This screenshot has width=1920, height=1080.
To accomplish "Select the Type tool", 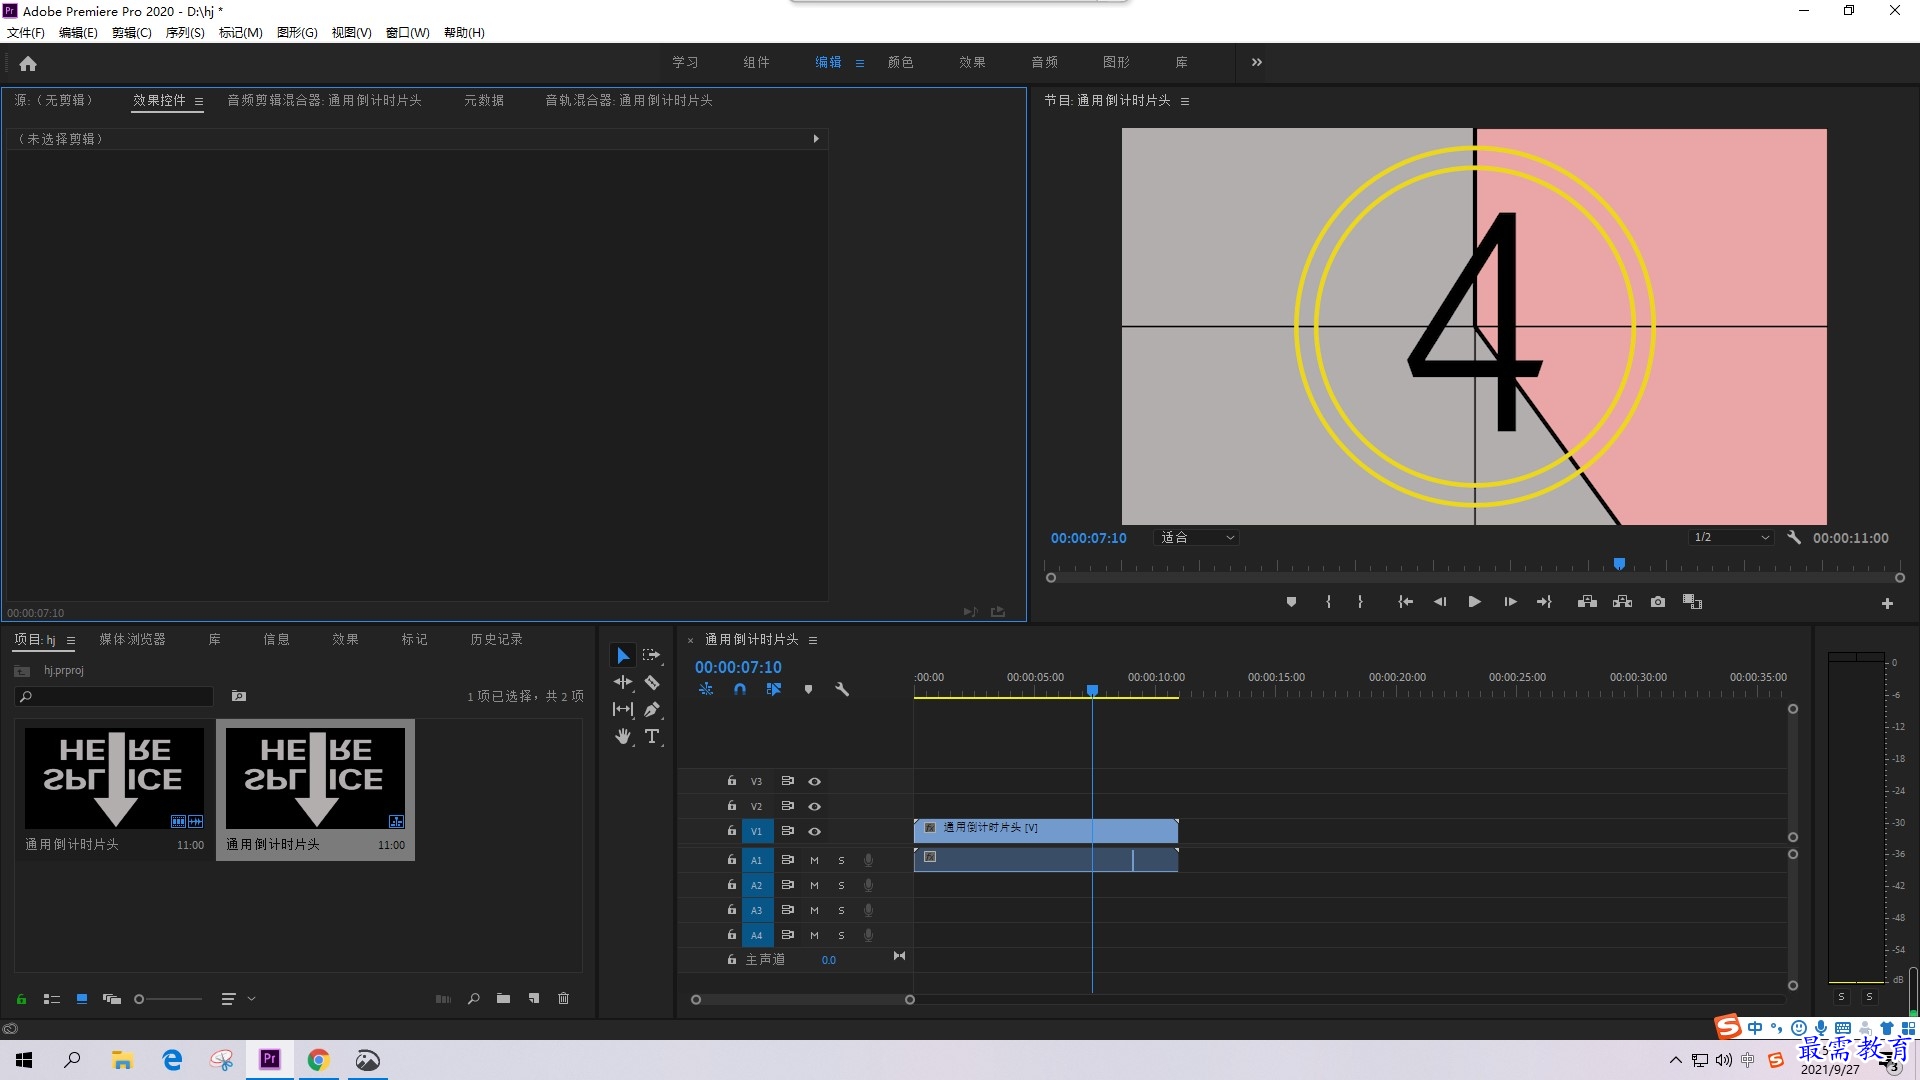I will click(652, 736).
